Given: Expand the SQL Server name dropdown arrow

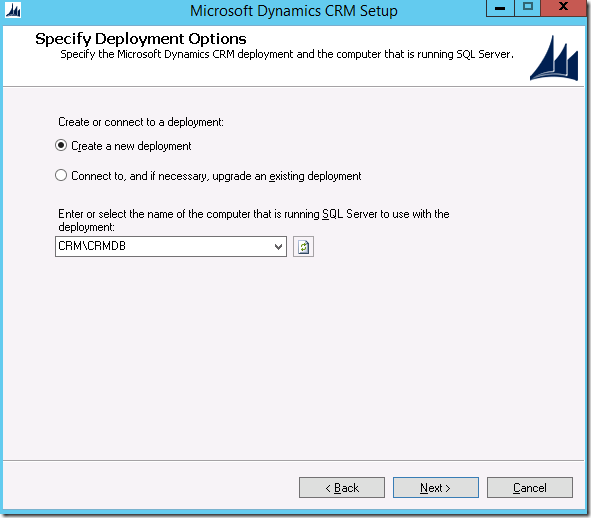Looking at the screenshot, I should click(278, 247).
